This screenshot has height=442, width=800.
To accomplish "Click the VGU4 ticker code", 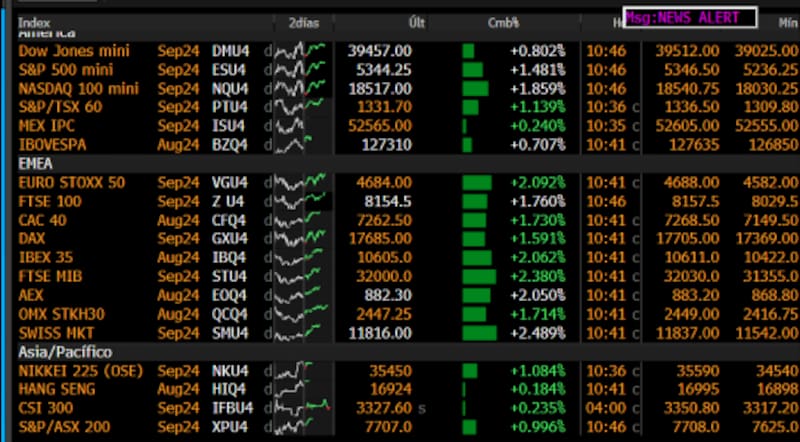I will (232, 182).
